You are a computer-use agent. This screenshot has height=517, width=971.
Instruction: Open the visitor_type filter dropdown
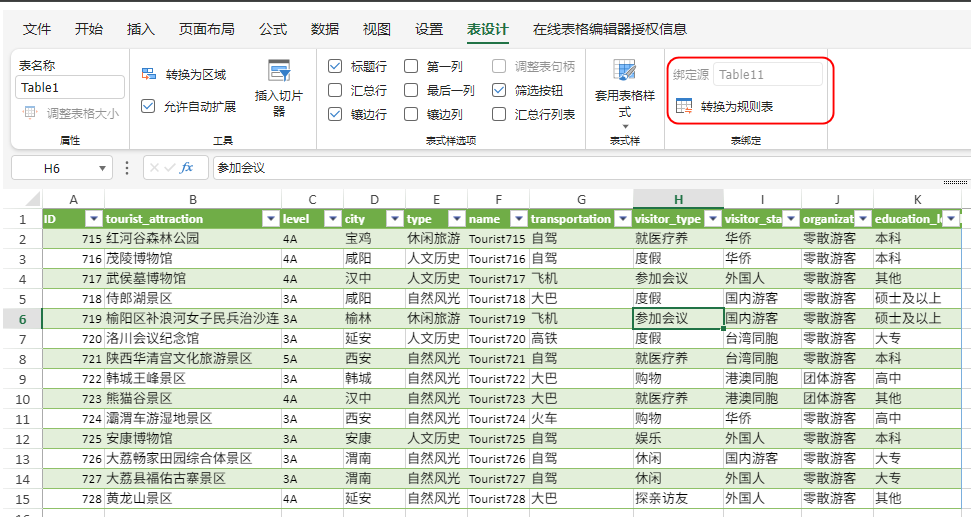tap(713, 219)
